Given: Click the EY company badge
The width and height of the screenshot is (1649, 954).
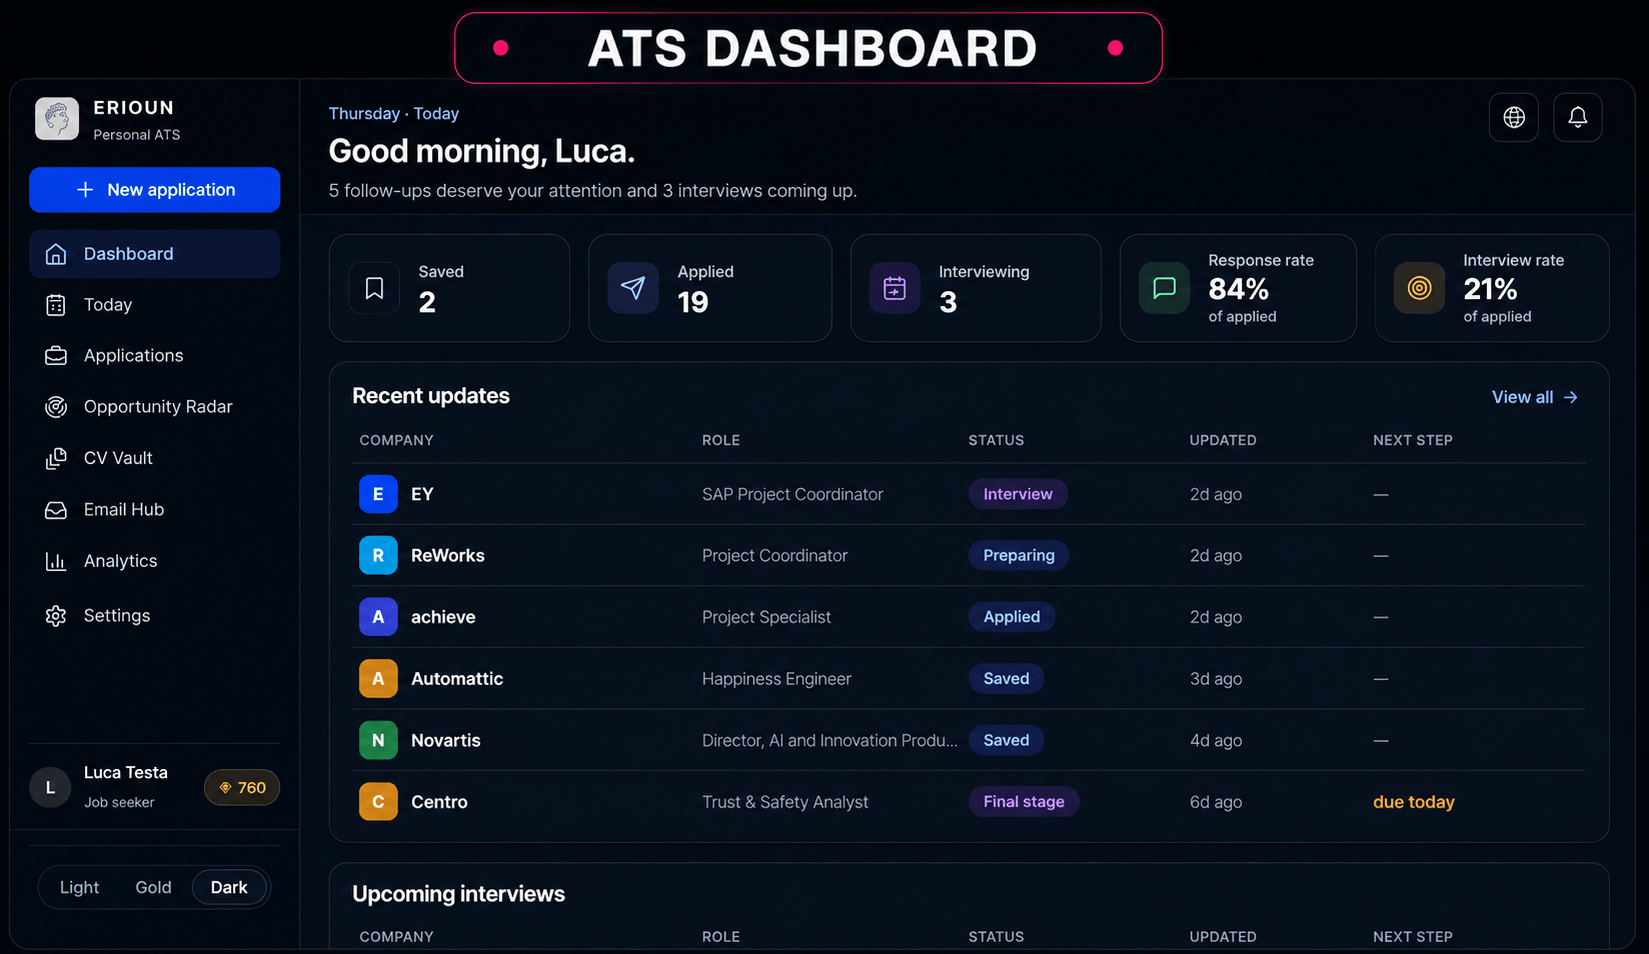Looking at the screenshot, I should (x=378, y=494).
